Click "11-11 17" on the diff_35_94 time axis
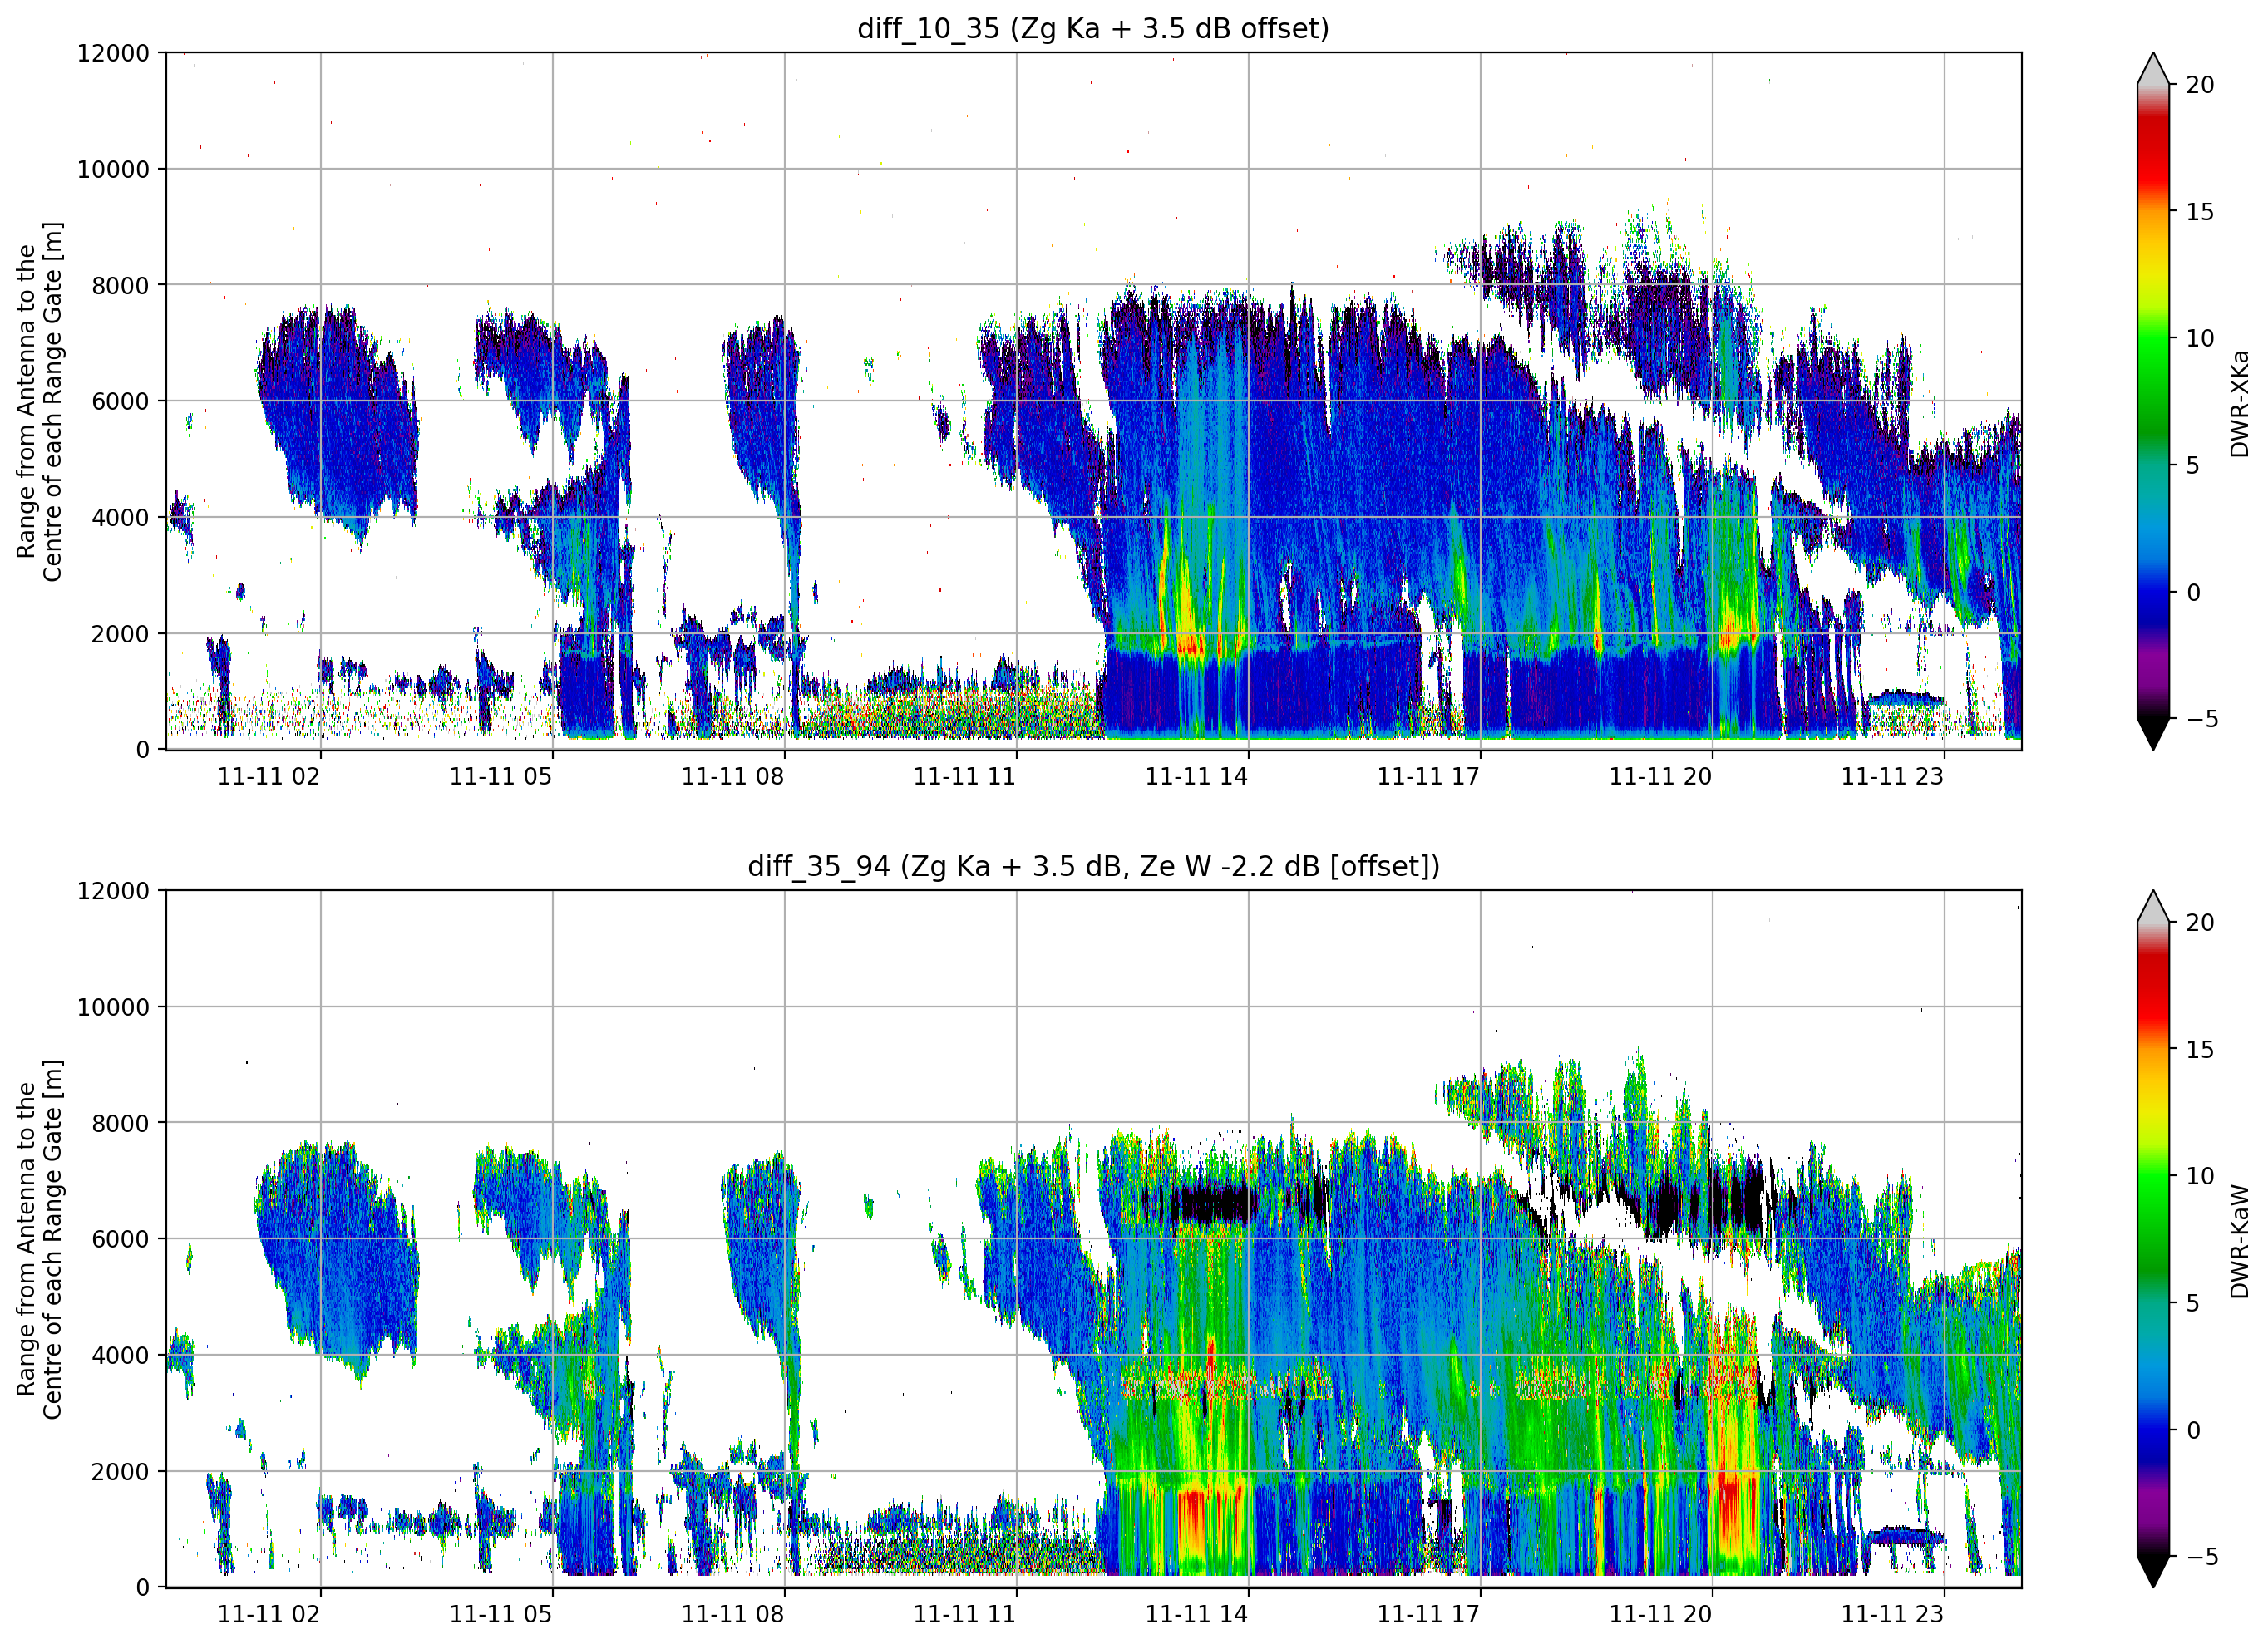The image size is (2268, 1644). pyautogui.click(x=1429, y=1615)
